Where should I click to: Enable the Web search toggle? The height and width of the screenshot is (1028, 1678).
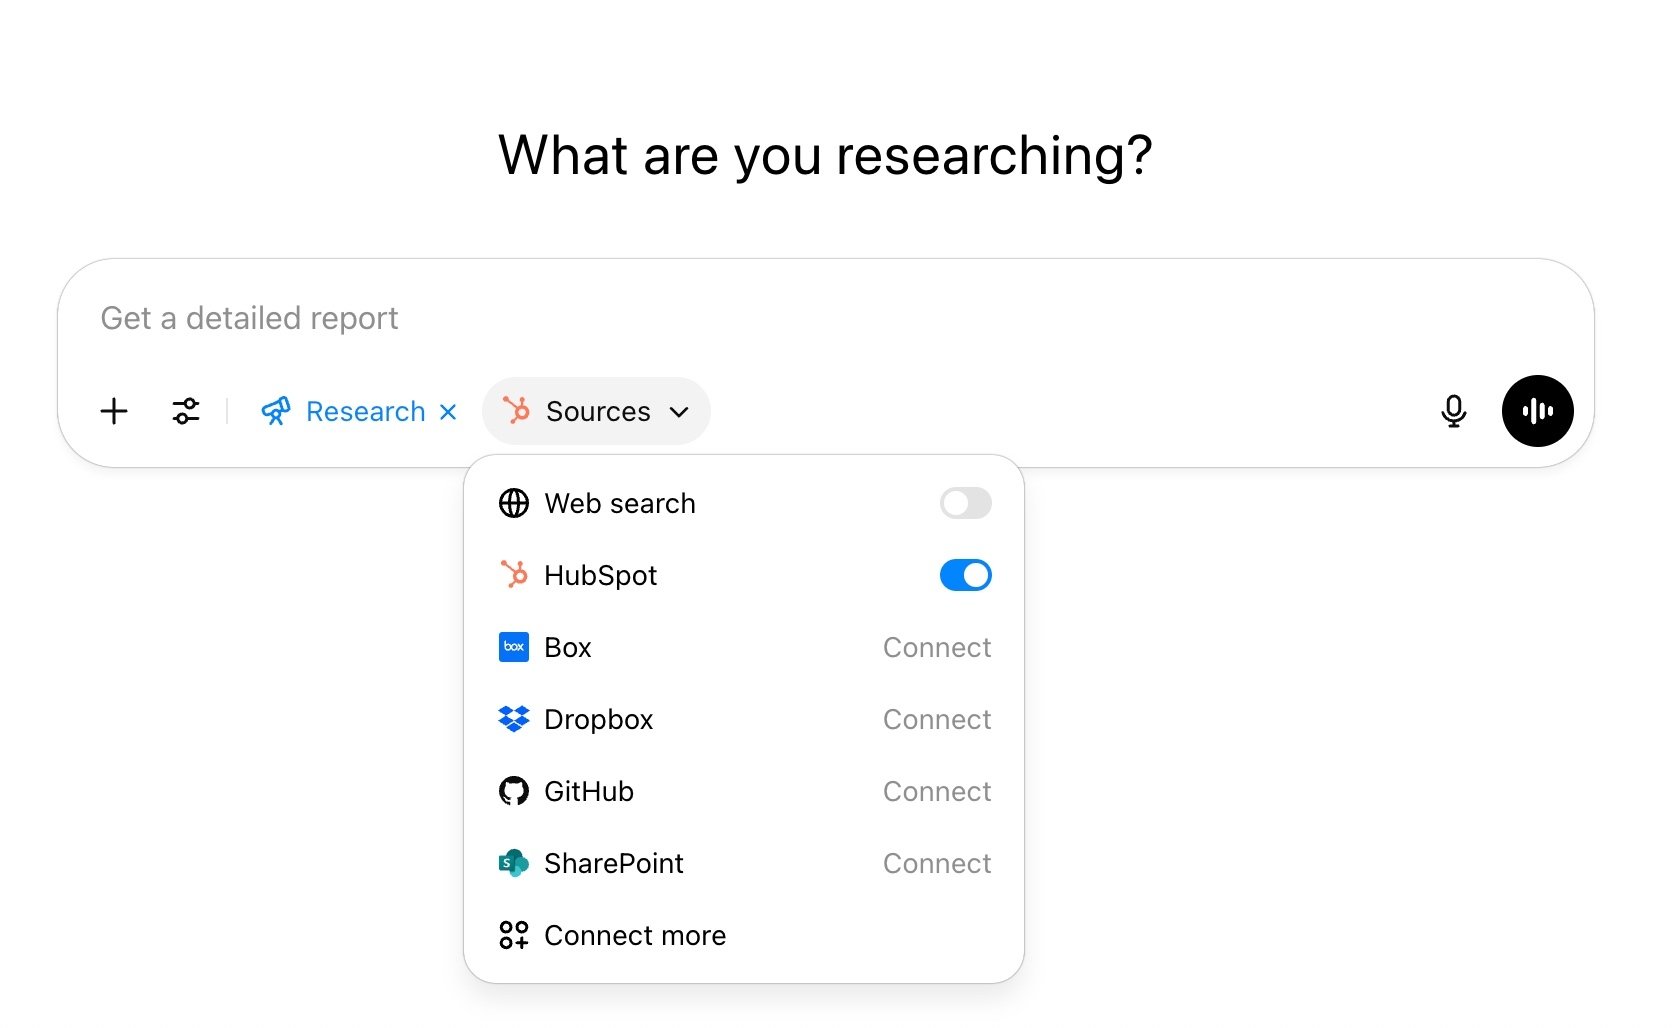964,503
